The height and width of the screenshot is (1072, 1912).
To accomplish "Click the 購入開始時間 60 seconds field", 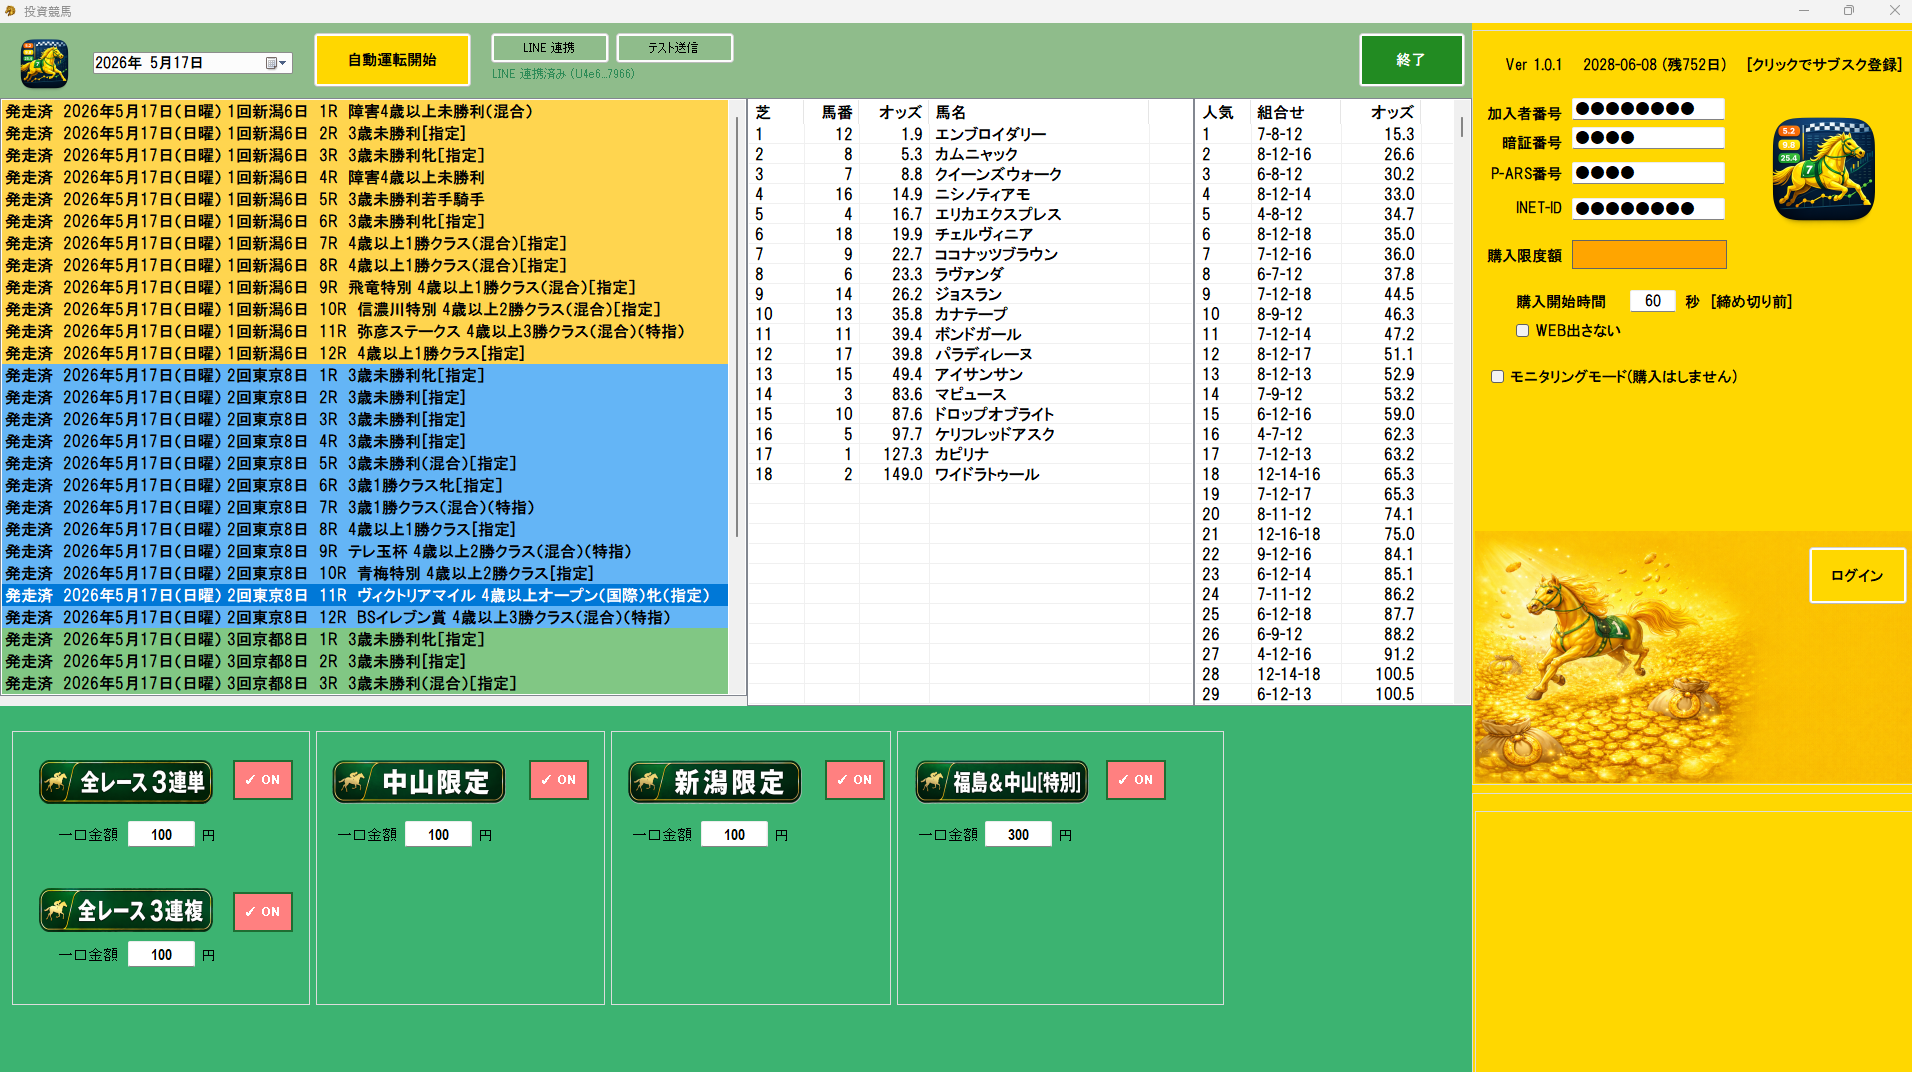I will tap(1652, 301).
